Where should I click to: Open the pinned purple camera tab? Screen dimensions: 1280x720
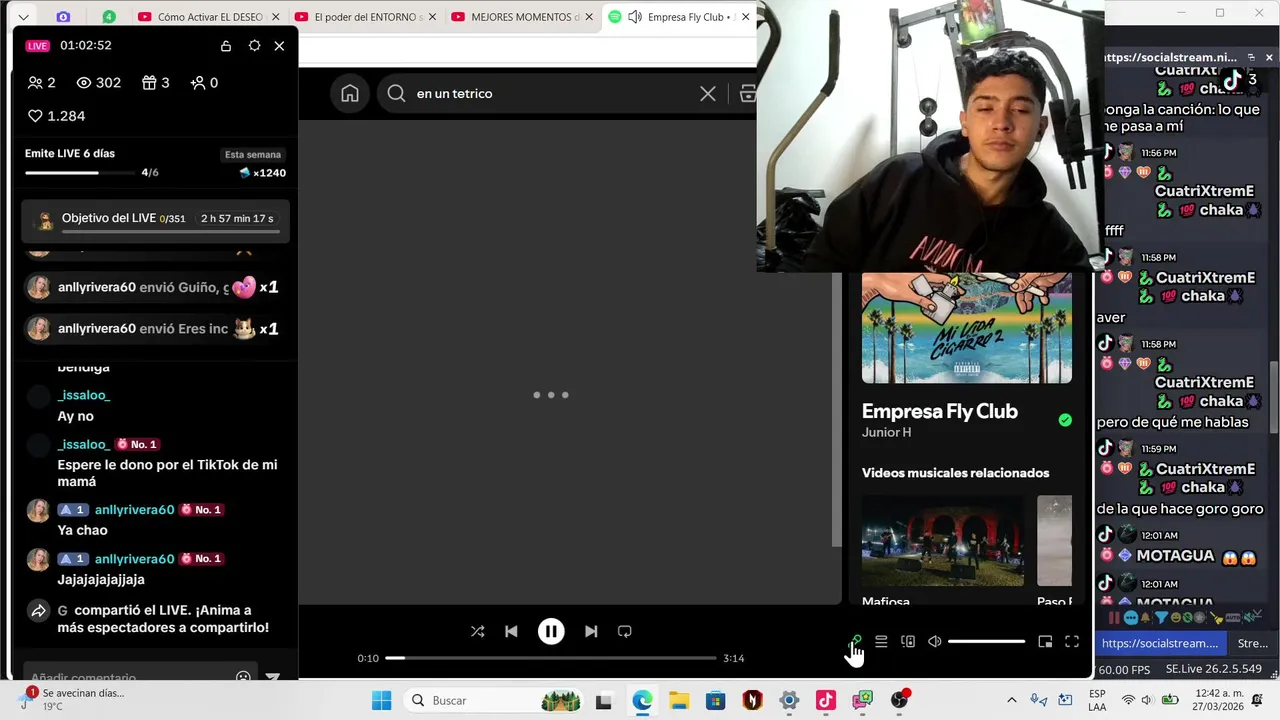pos(63,17)
